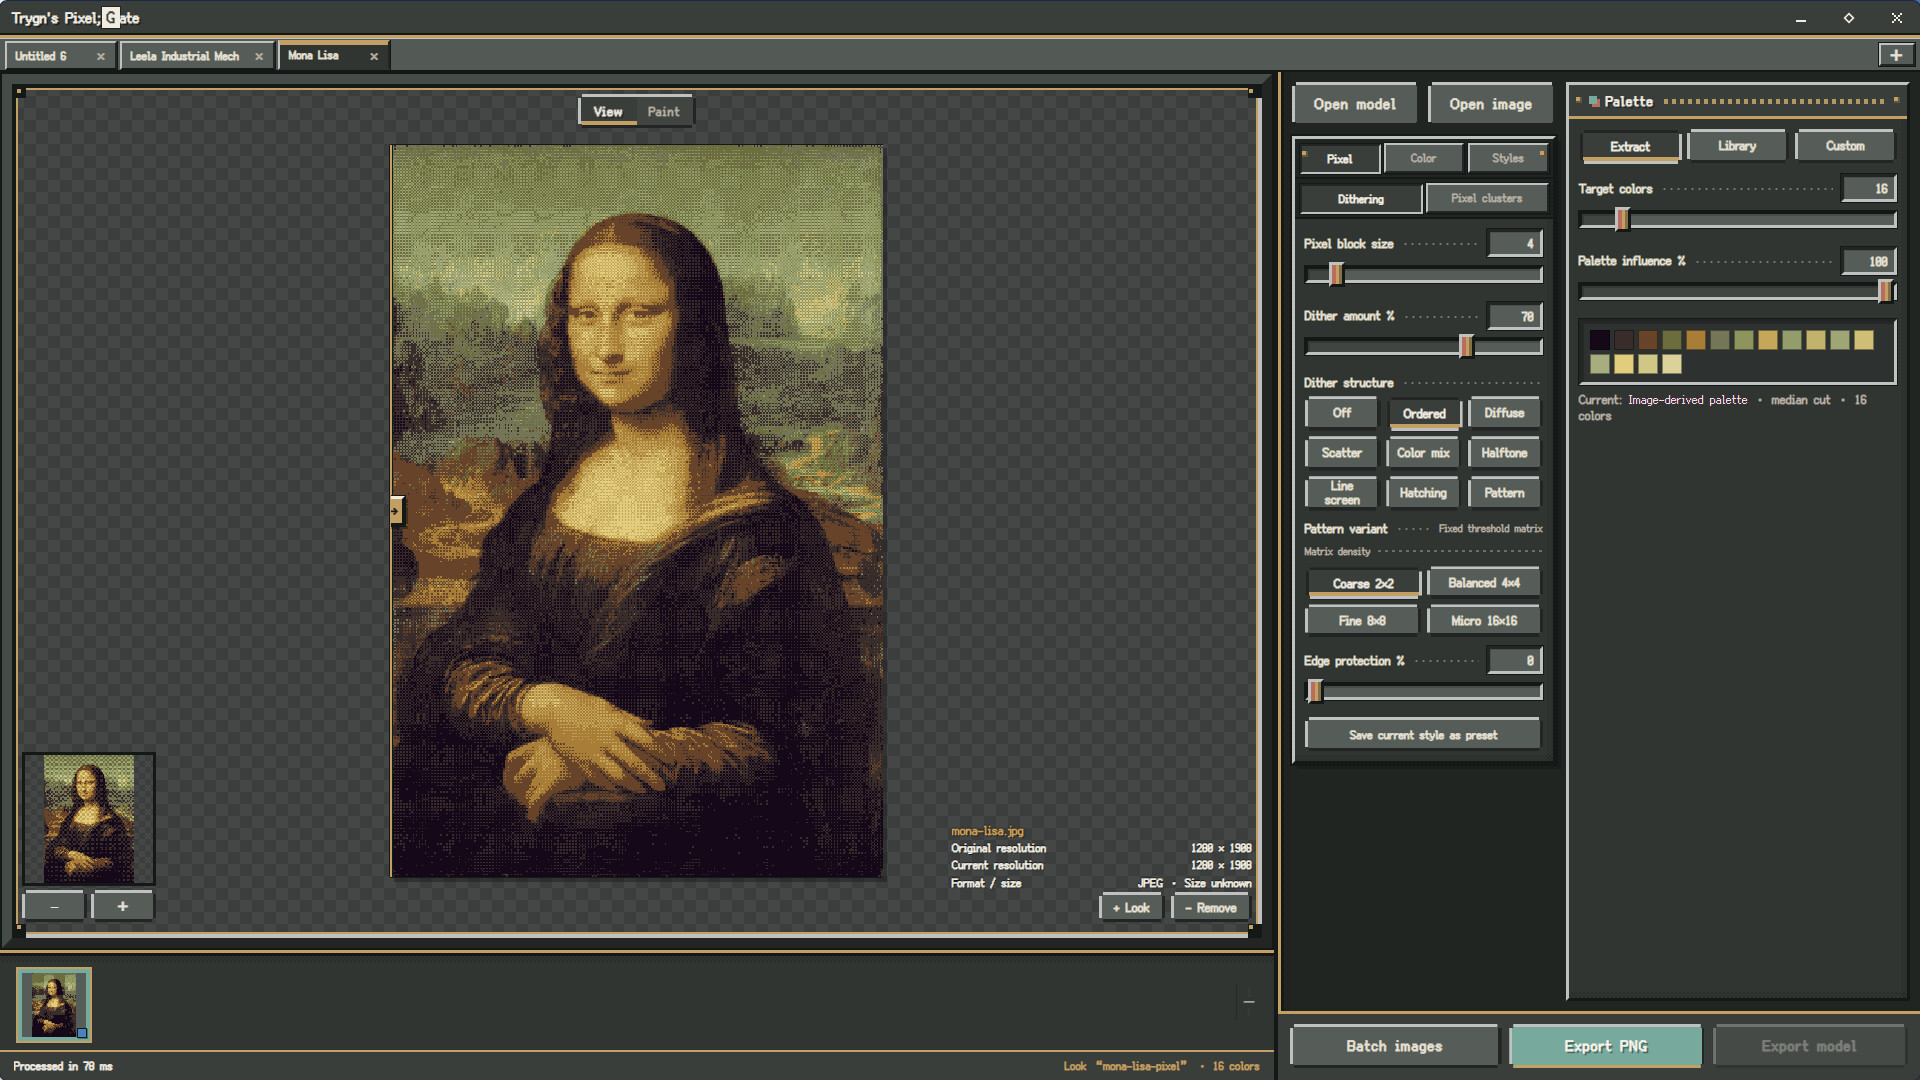Select Scatter dither structure
The width and height of the screenshot is (1920, 1080).
1342,453
